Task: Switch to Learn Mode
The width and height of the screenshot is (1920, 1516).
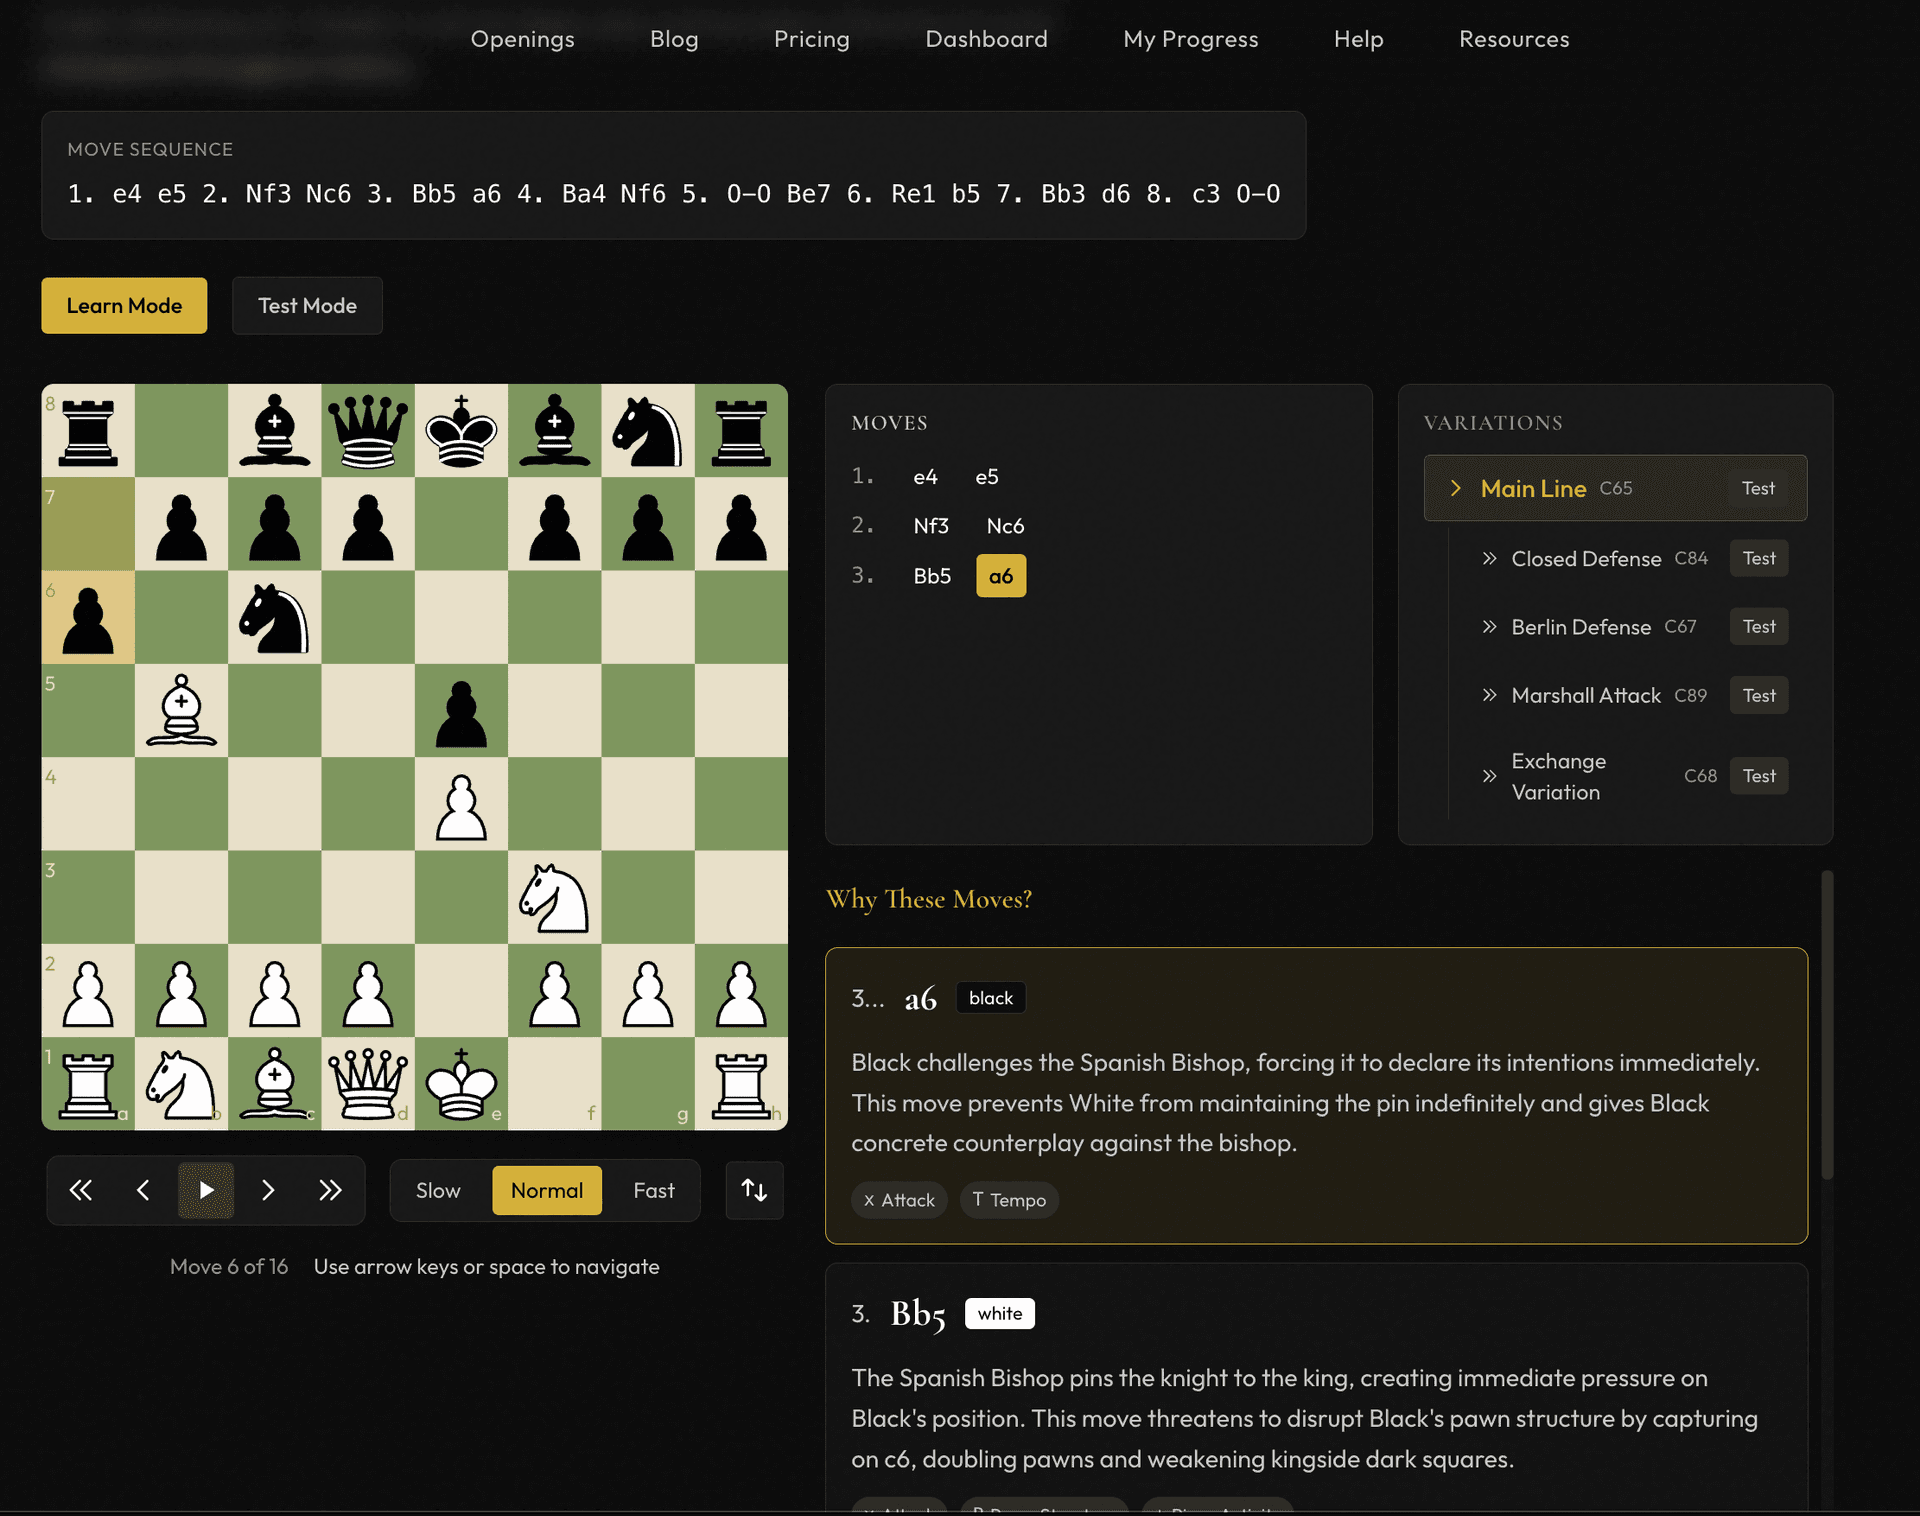Action: [x=124, y=305]
